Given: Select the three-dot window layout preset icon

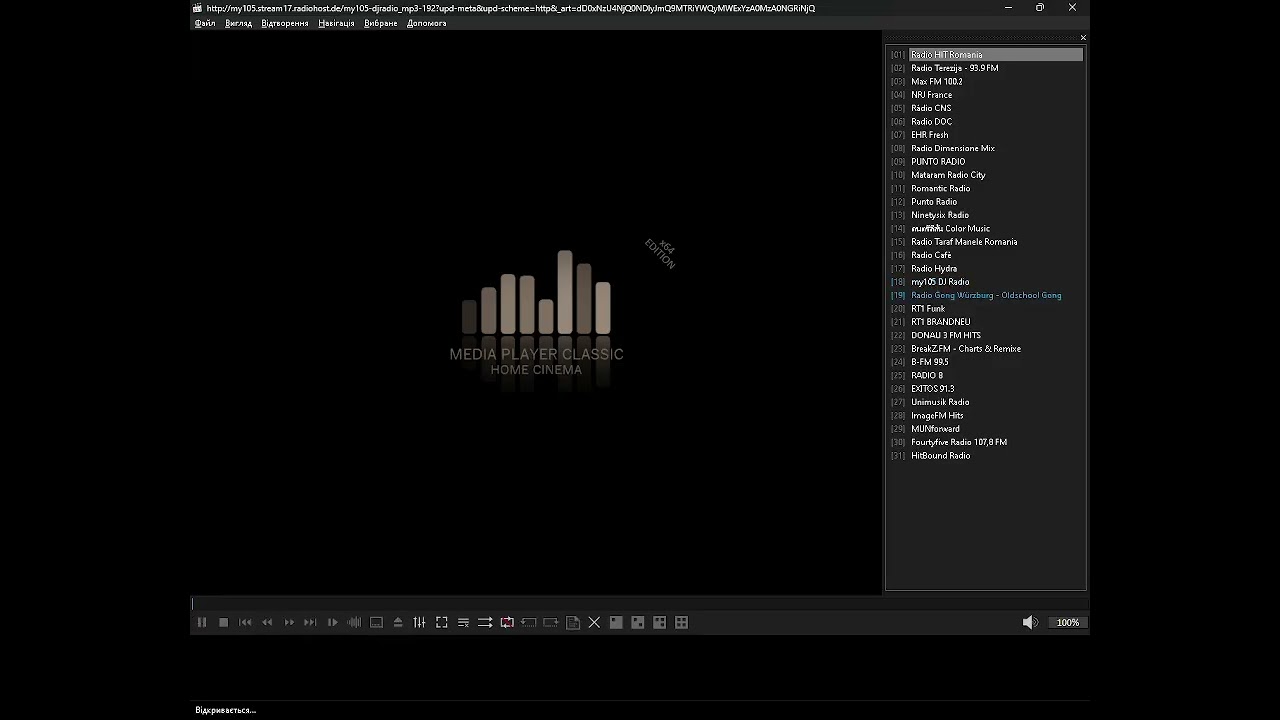Looking at the screenshot, I should click(x=660, y=622).
